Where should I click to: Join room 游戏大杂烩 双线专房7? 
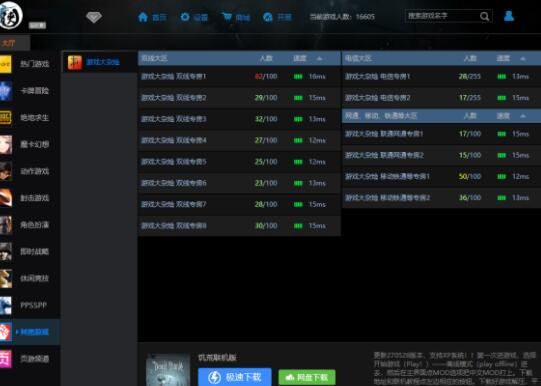tap(239, 205)
